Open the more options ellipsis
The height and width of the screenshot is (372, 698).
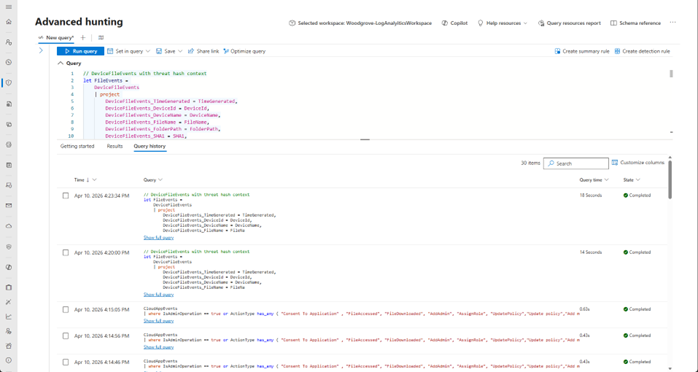click(x=673, y=23)
